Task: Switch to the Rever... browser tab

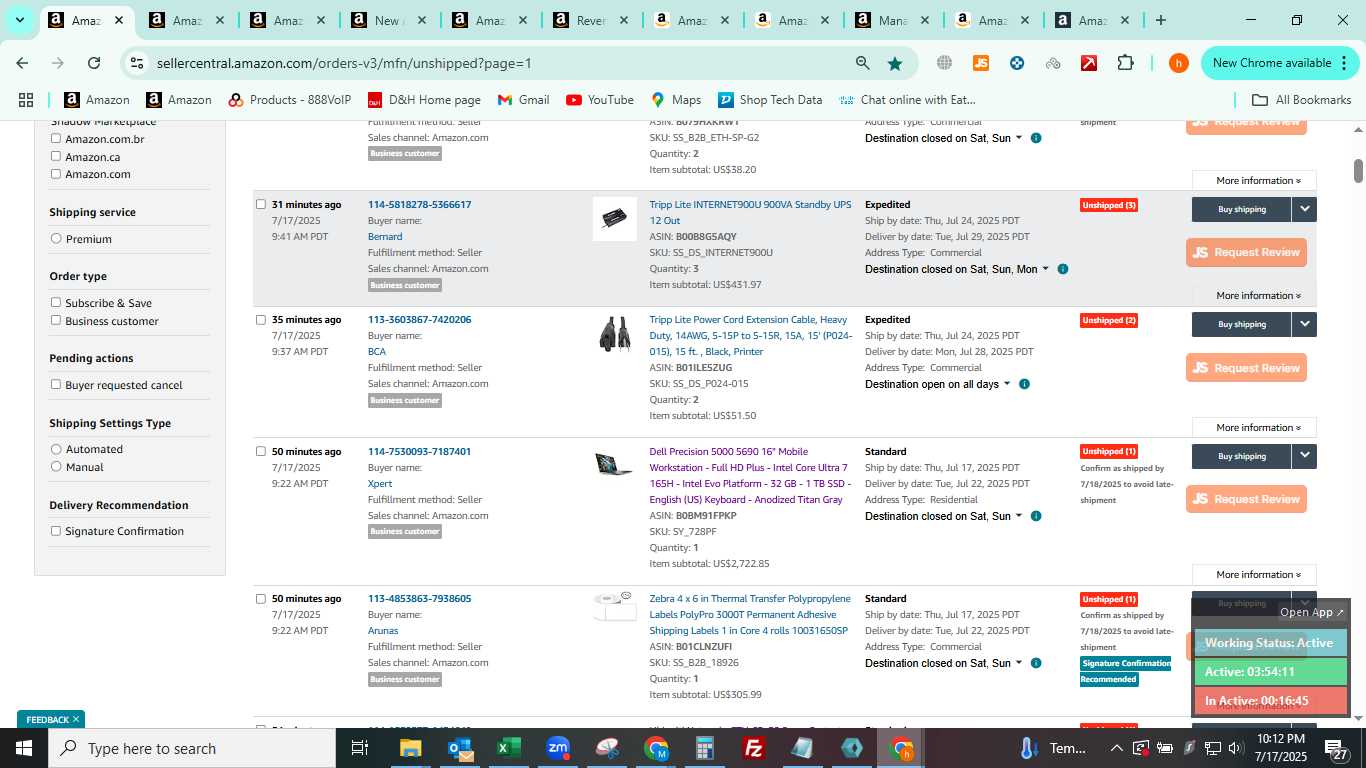Action: click(590, 20)
